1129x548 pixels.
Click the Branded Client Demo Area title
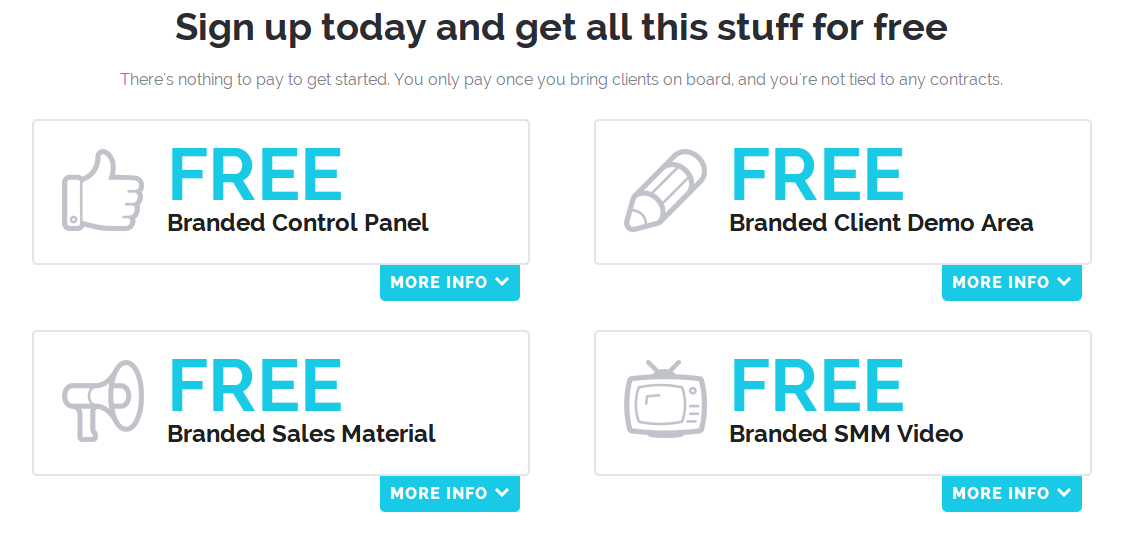tap(881, 223)
